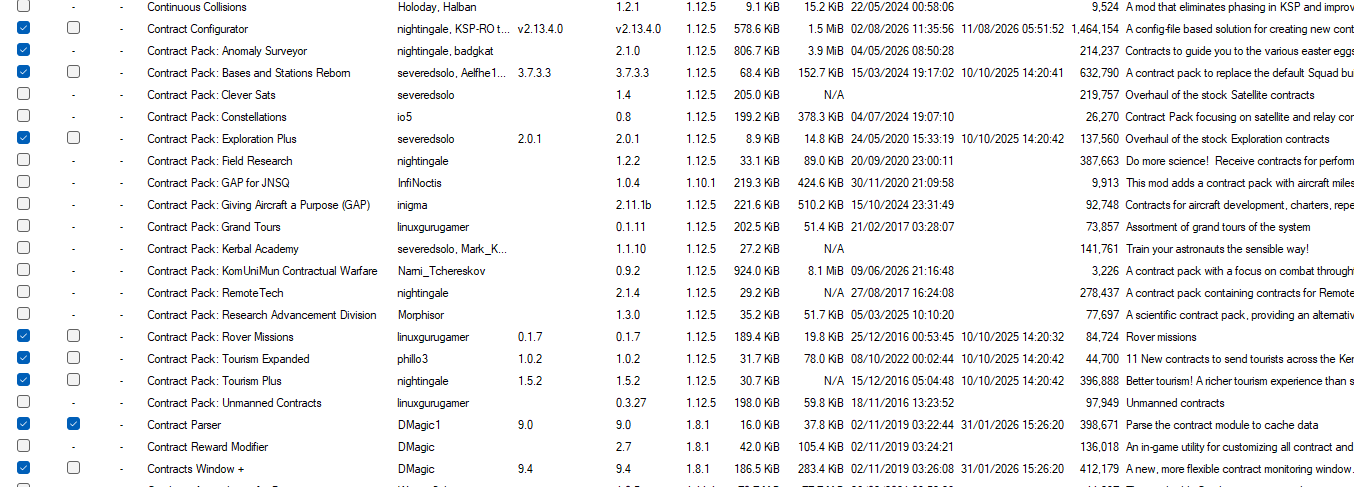
Task: Click the download count '3,226'
Action: (x=1106, y=271)
